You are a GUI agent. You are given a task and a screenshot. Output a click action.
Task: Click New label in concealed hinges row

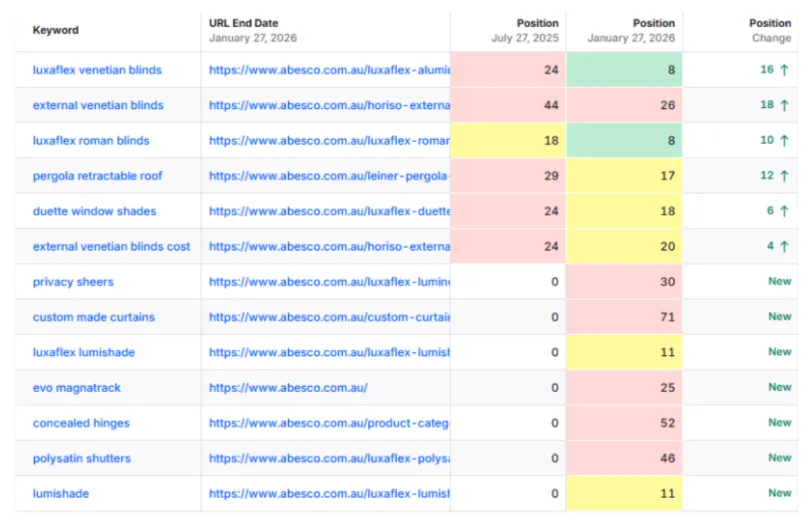[x=780, y=423]
